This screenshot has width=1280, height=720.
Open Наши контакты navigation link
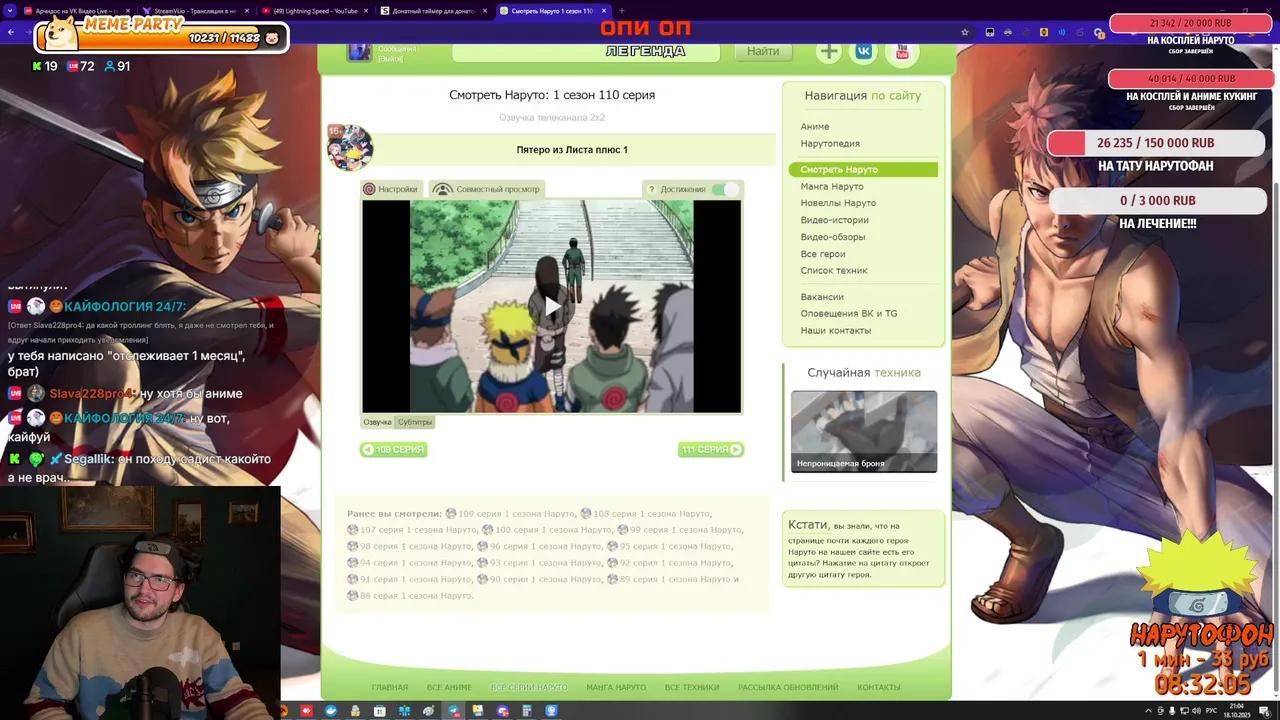pyautogui.click(x=836, y=331)
